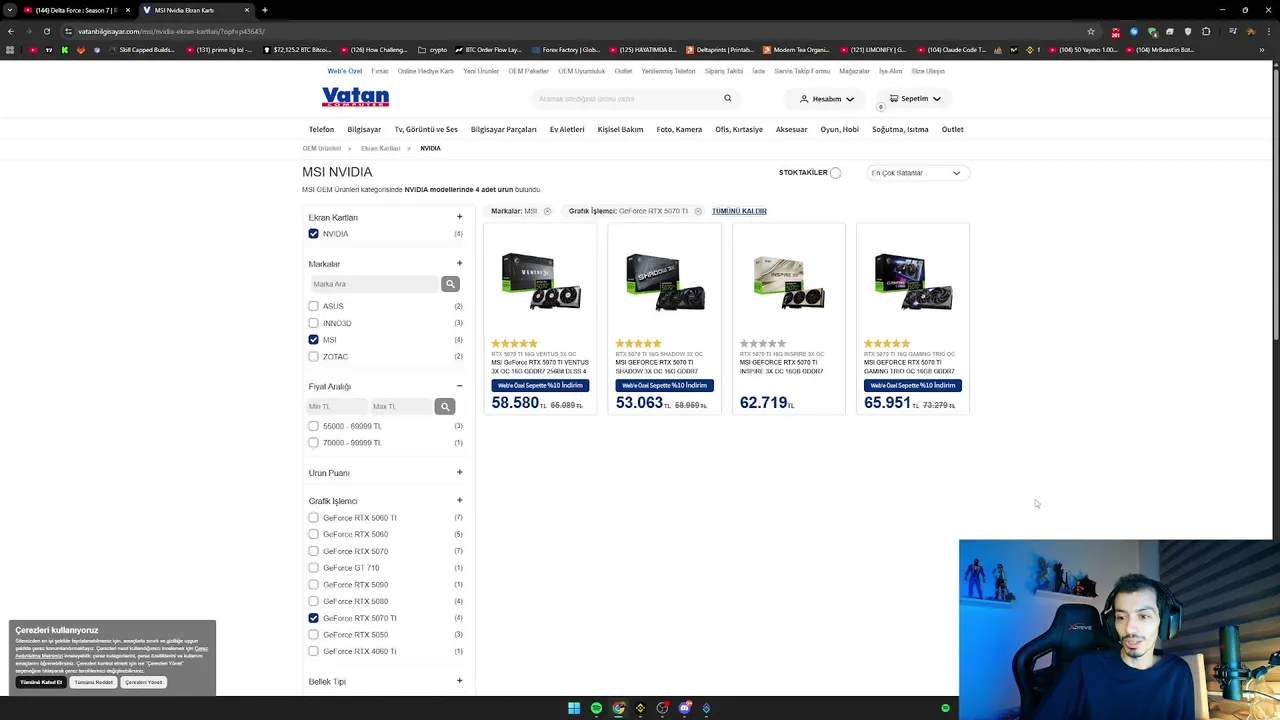
Task: Click Tümünü Kabul Et cookie button
Action: (41, 682)
